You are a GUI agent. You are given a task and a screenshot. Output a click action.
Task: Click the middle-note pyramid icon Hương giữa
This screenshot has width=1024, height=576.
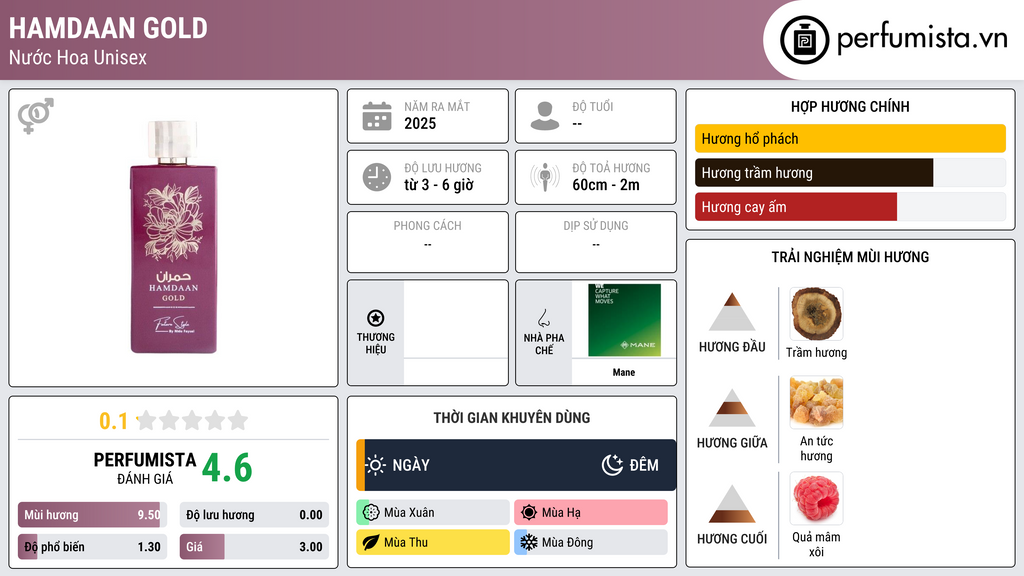(732, 408)
